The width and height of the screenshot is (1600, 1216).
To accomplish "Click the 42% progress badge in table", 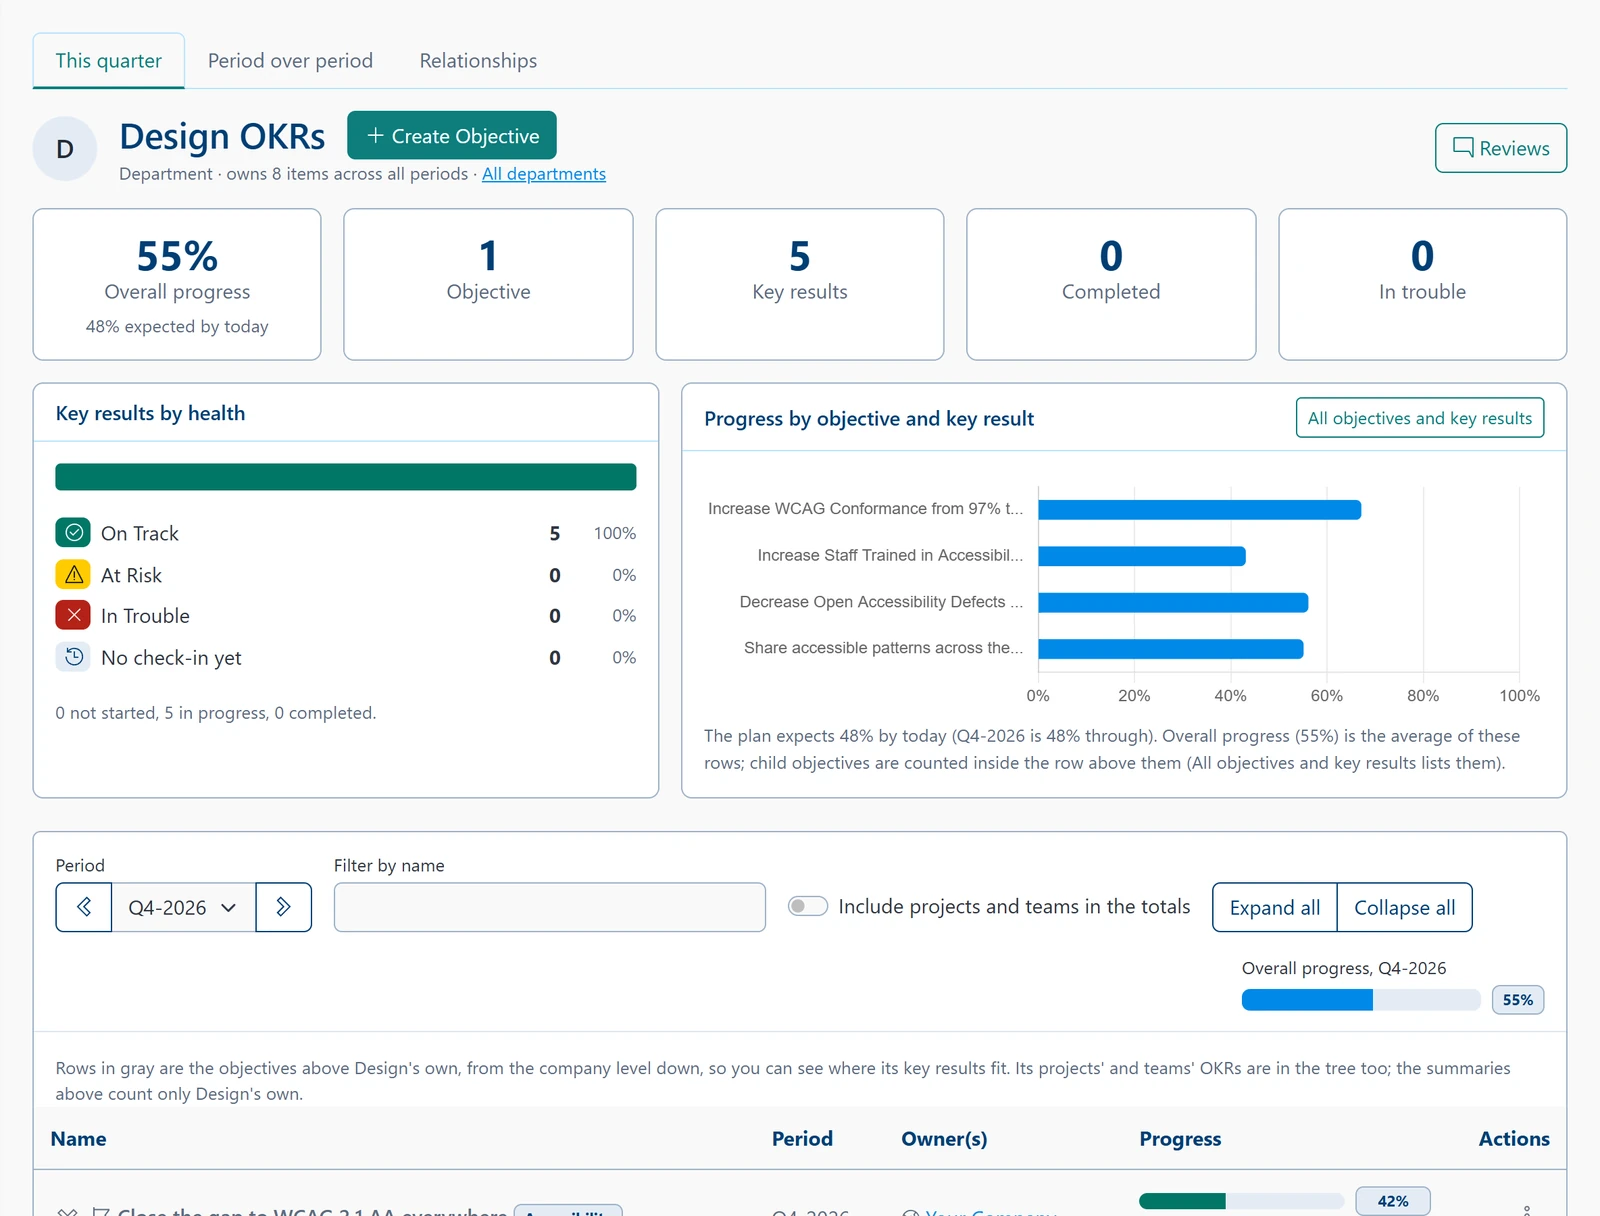I will click(1393, 1201).
